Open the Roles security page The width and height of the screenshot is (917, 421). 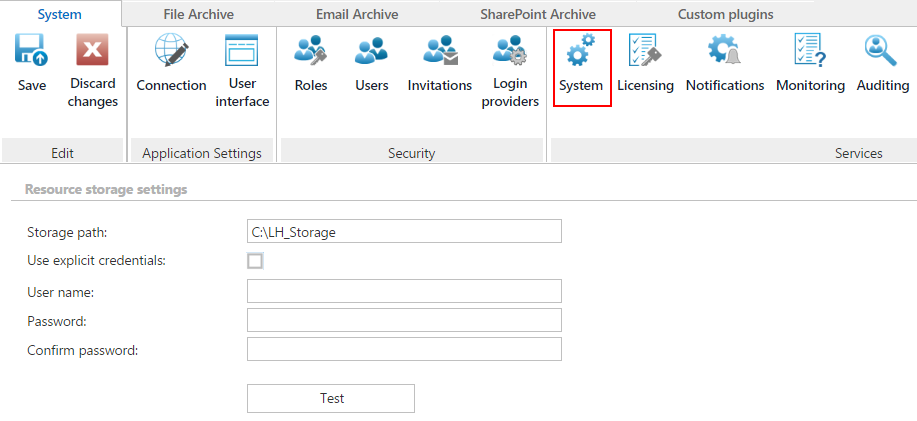pos(311,51)
